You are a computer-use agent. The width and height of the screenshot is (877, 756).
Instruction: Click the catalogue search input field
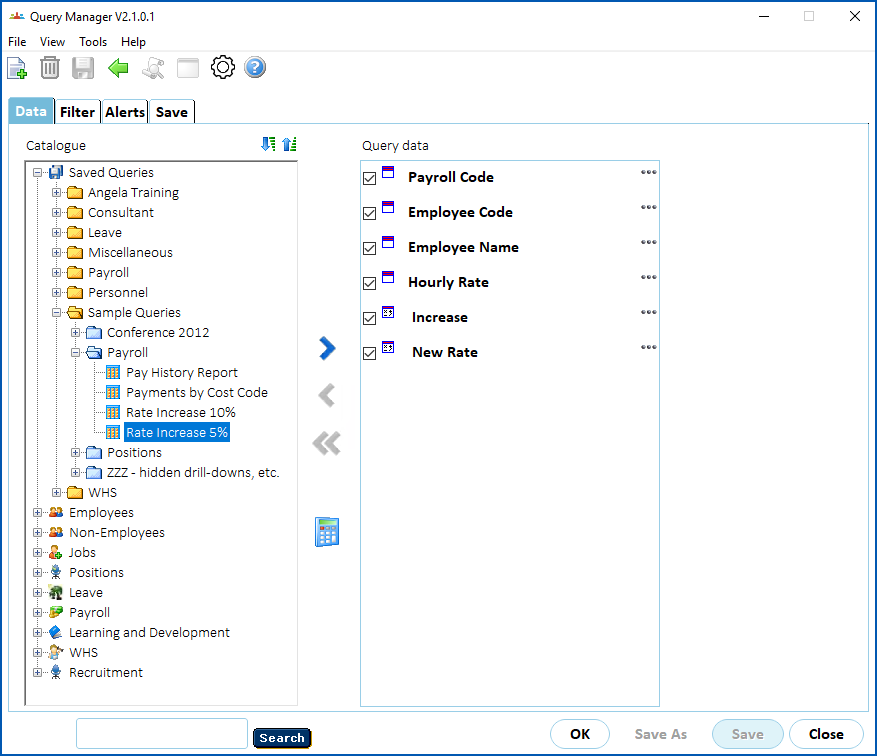click(x=162, y=734)
